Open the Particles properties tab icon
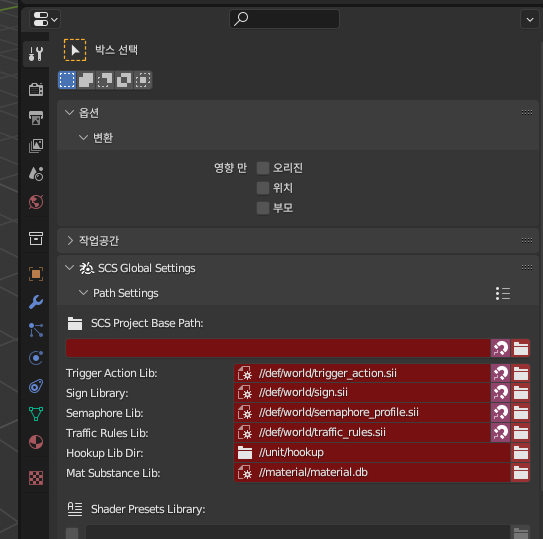The height and width of the screenshot is (539, 543). pos(36,330)
